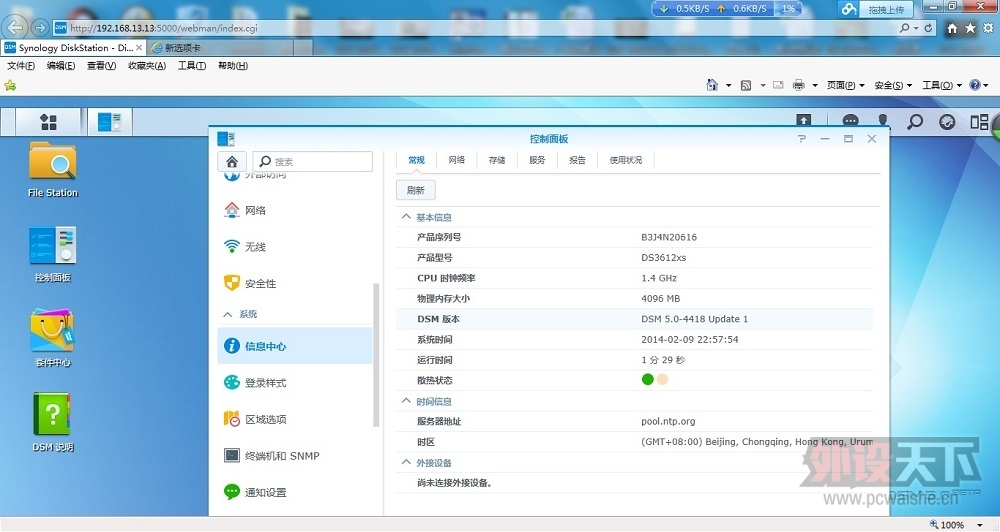
Task: Click the control panel search field
Action: [312, 161]
